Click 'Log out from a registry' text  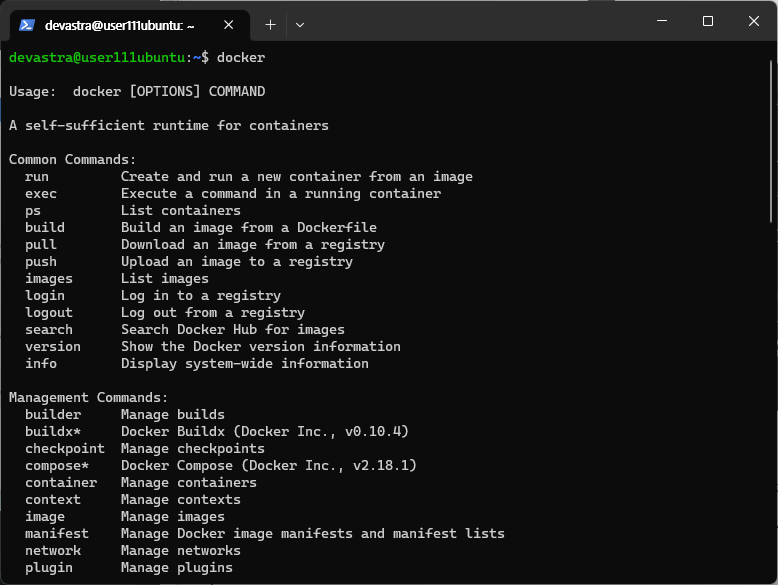tap(213, 313)
